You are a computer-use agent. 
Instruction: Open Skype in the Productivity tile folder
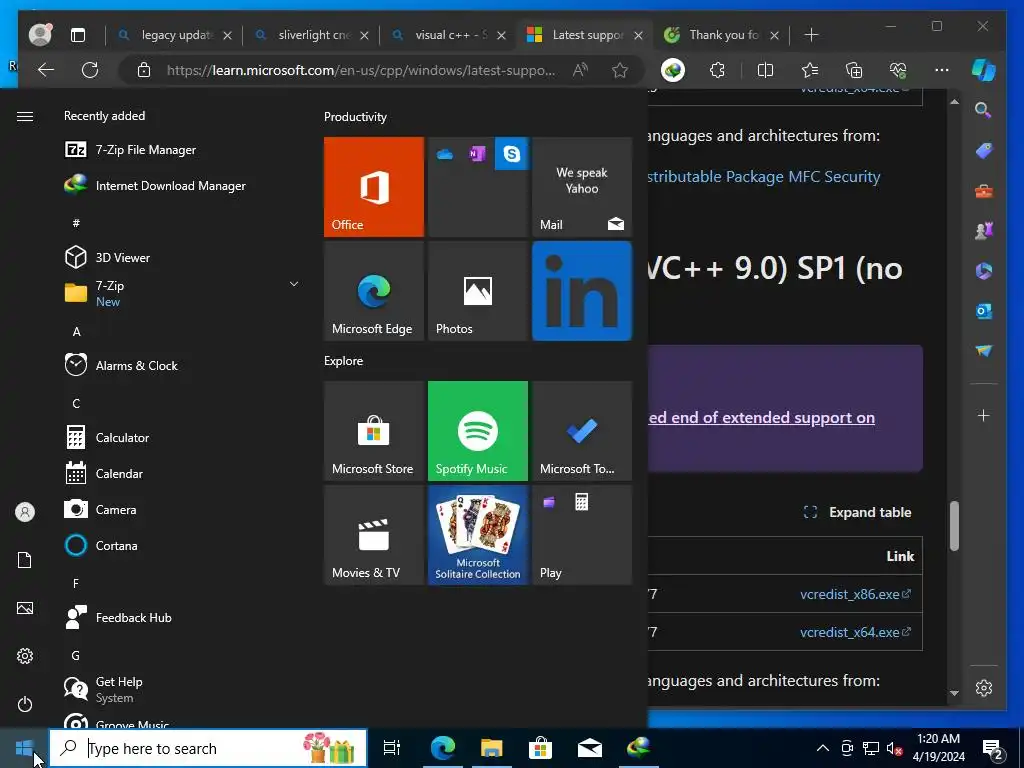click(x=511, y=153)
